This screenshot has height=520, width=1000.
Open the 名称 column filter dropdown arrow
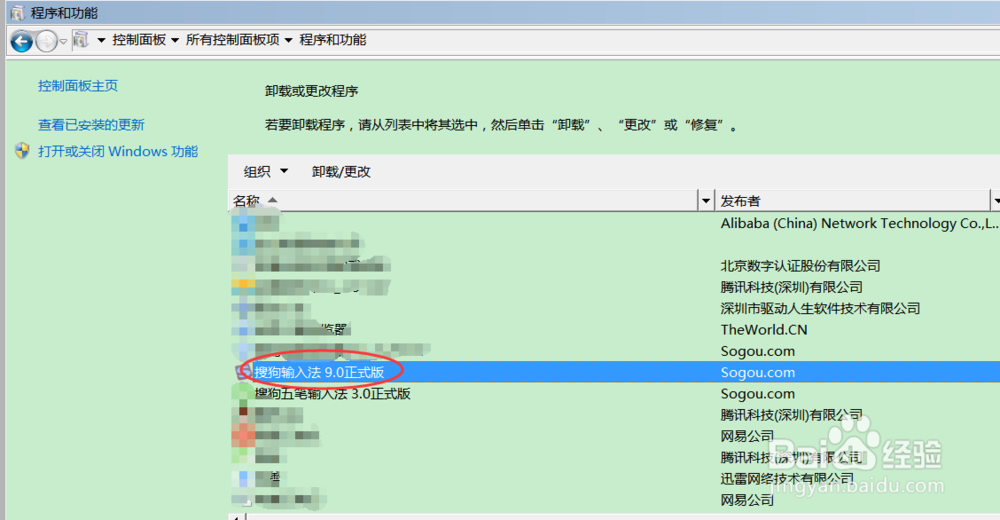[x=706, y=201]
